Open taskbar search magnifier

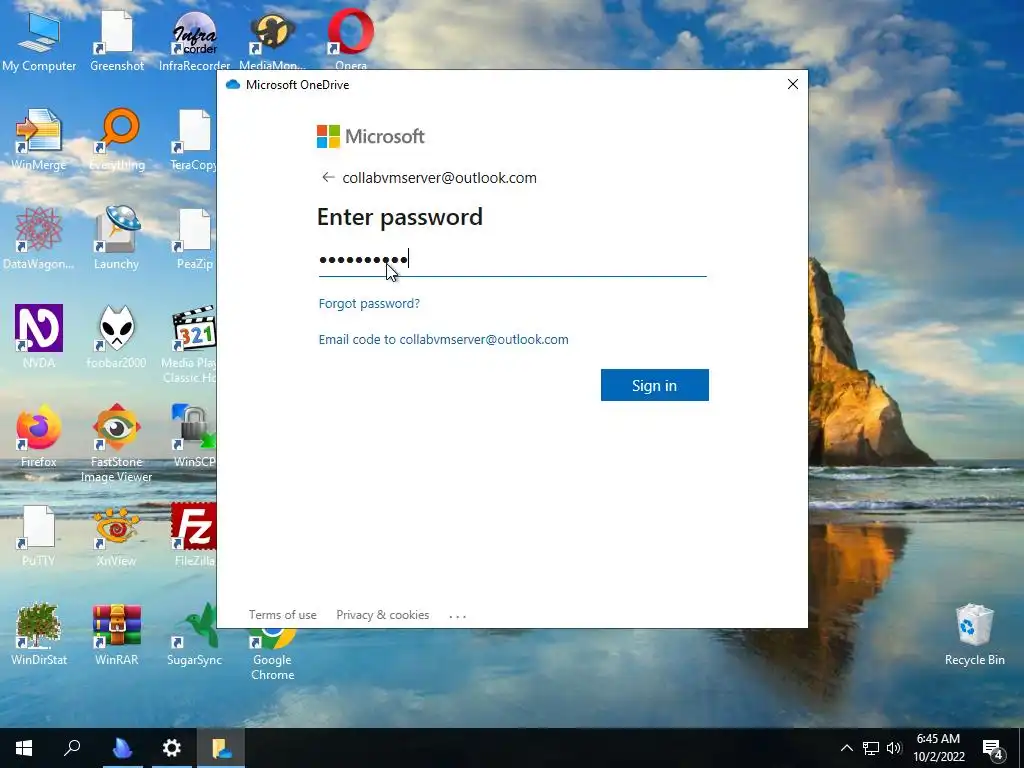pyautogui.click(x=72, y=748)
